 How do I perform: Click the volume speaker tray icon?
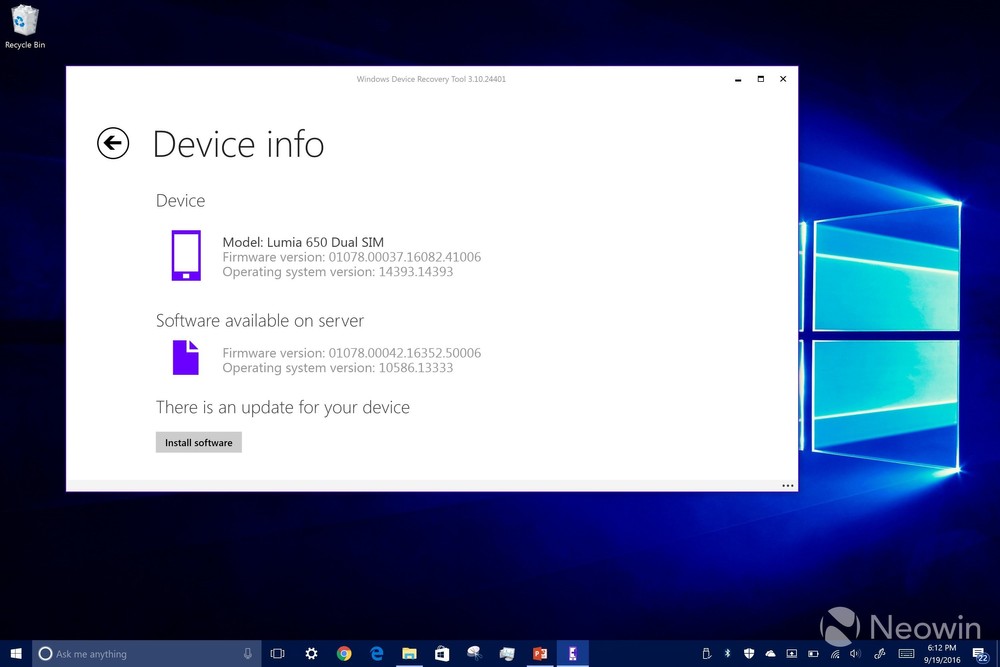pyautogui.click(x=855, y=654)
